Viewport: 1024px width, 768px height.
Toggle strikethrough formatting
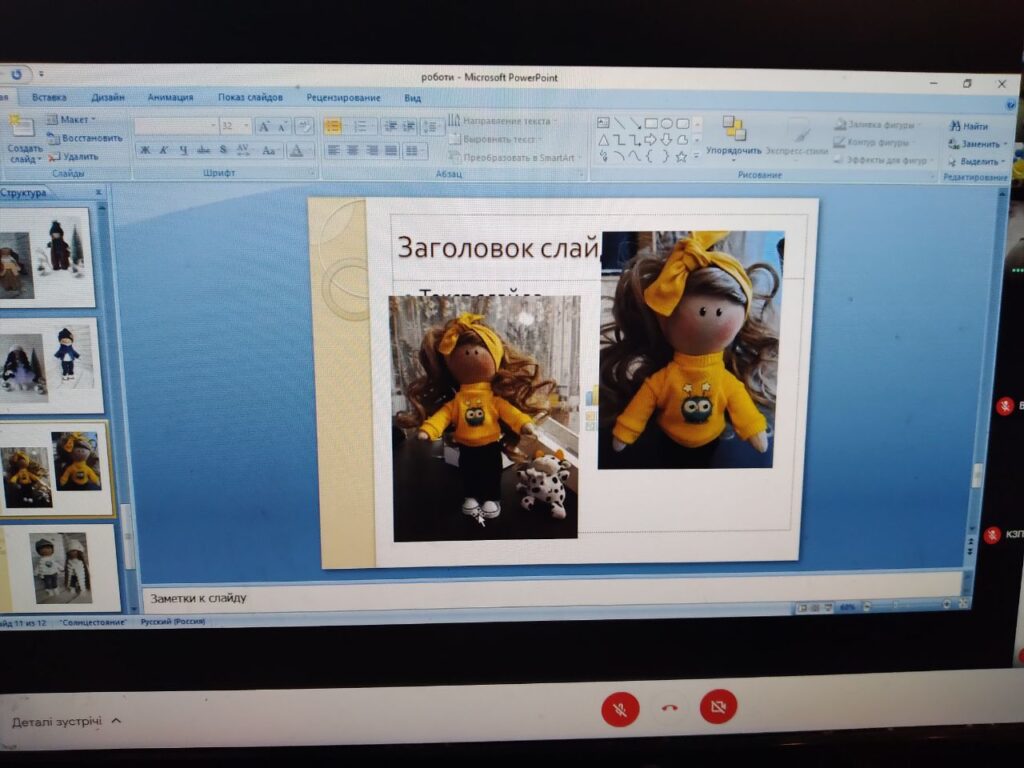(x=204, y=150)
